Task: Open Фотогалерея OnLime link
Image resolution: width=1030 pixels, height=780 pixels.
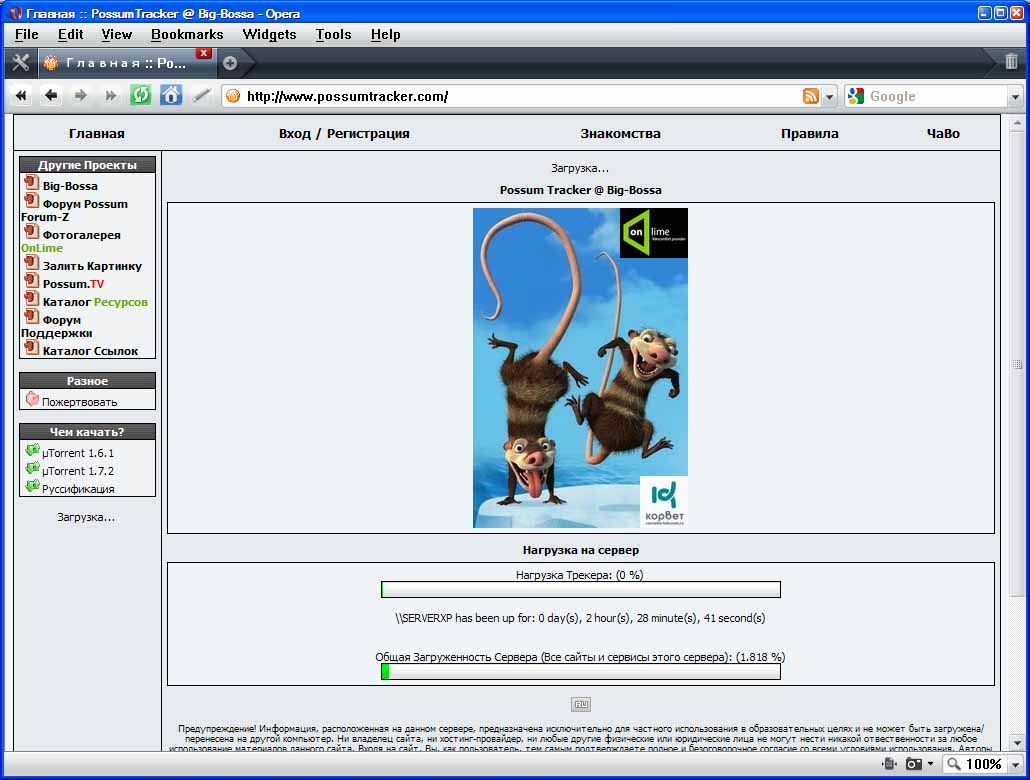Action: tap(71, 241)
